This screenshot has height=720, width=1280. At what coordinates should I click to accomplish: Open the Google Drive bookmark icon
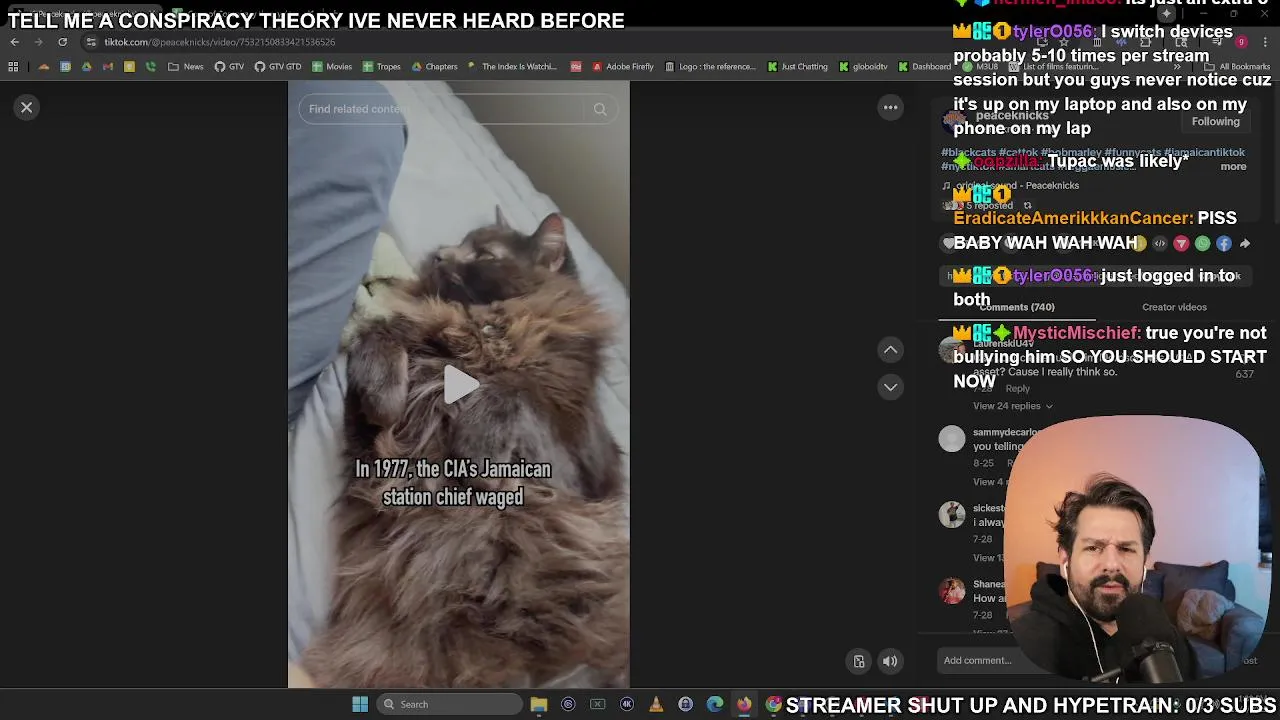(x=86, y=67)
